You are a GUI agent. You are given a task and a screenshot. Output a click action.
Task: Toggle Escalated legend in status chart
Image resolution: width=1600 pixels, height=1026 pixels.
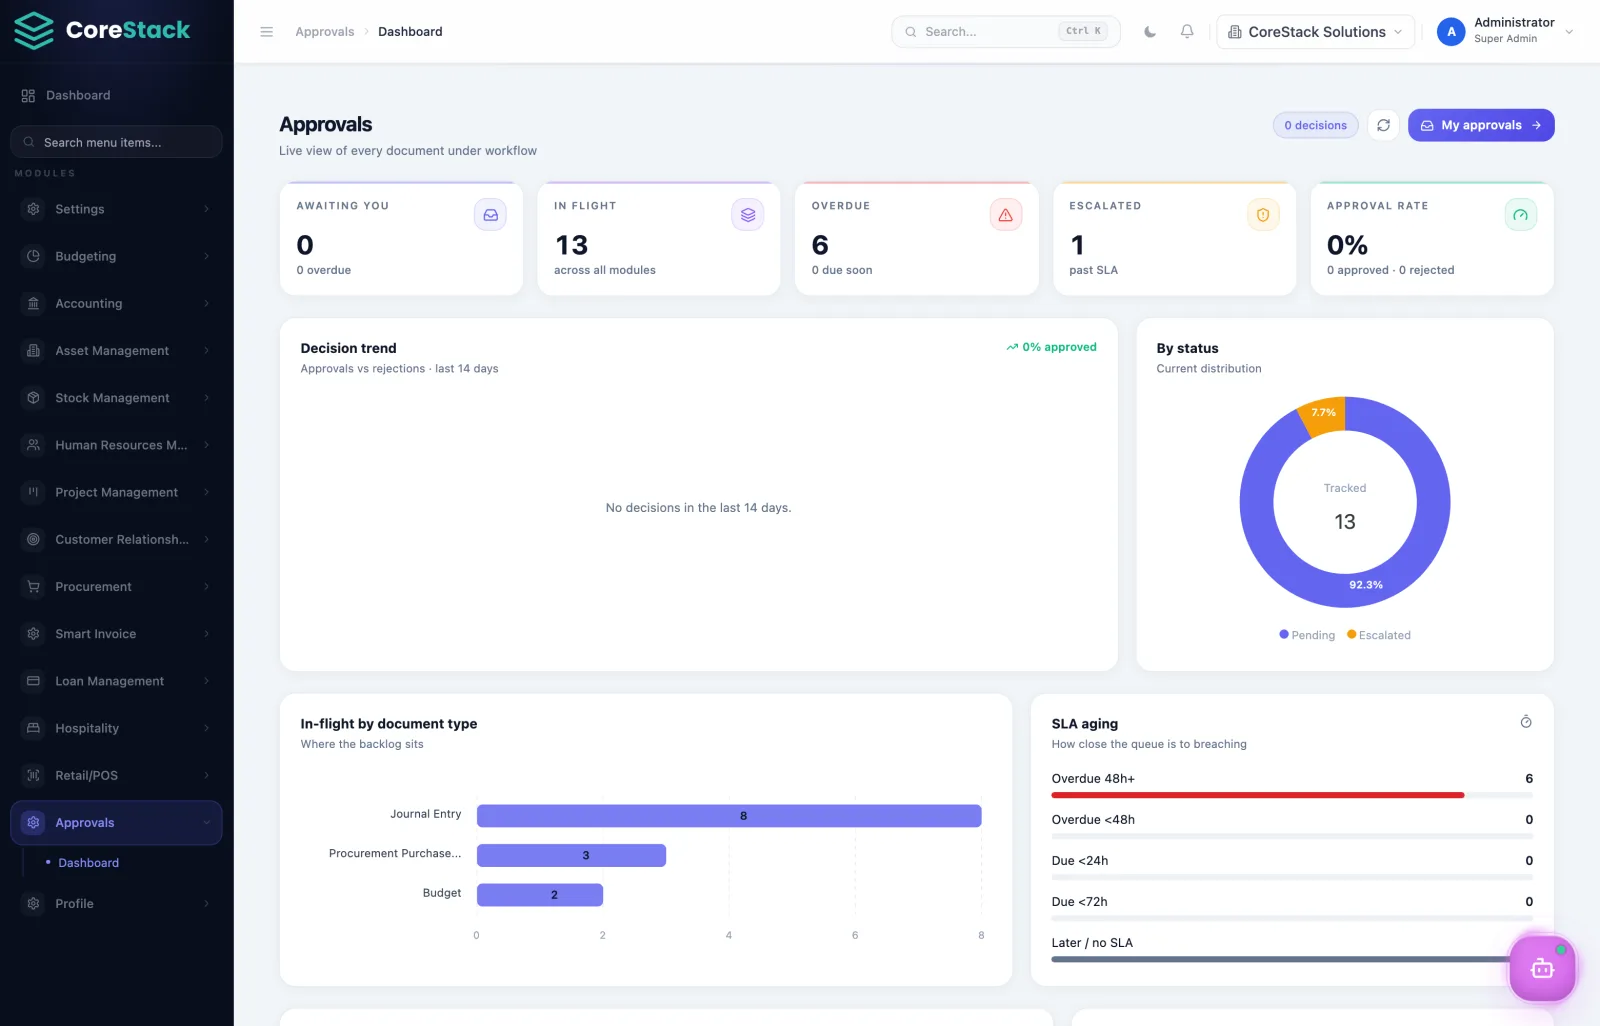(x=1379, y=635)
